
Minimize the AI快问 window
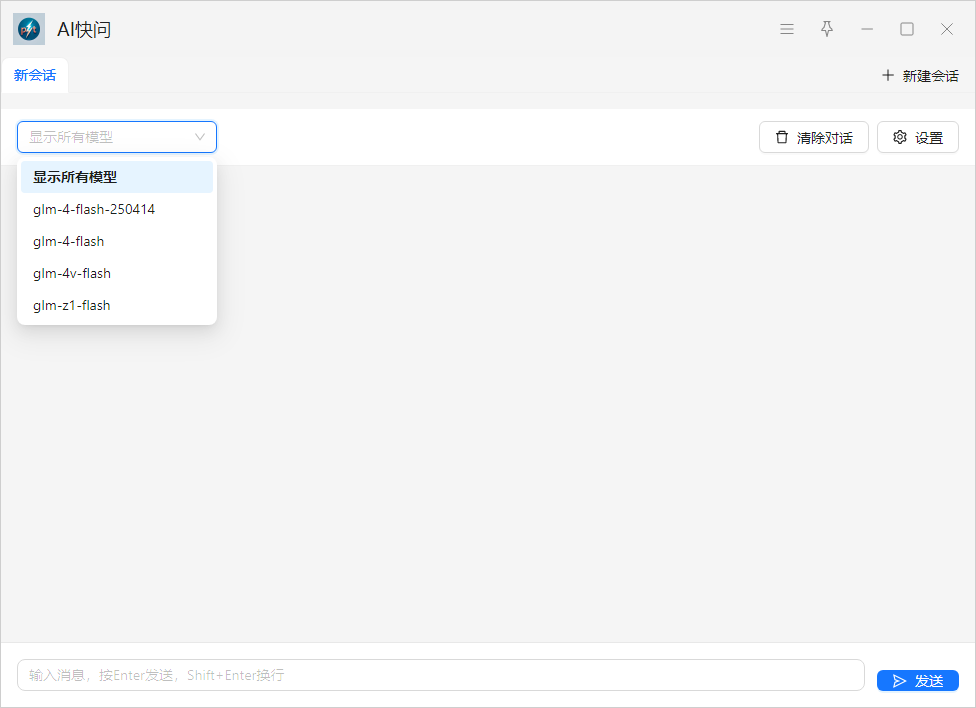pyautogui.click(x=866, y=29)
